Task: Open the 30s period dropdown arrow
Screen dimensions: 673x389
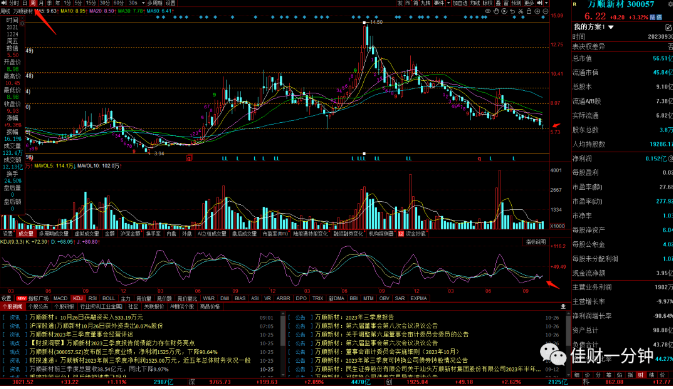Action: coord(143,3)
